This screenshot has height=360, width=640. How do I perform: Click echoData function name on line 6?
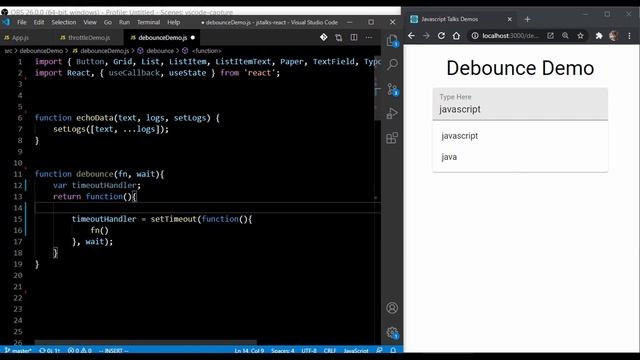tap(95, 118)
